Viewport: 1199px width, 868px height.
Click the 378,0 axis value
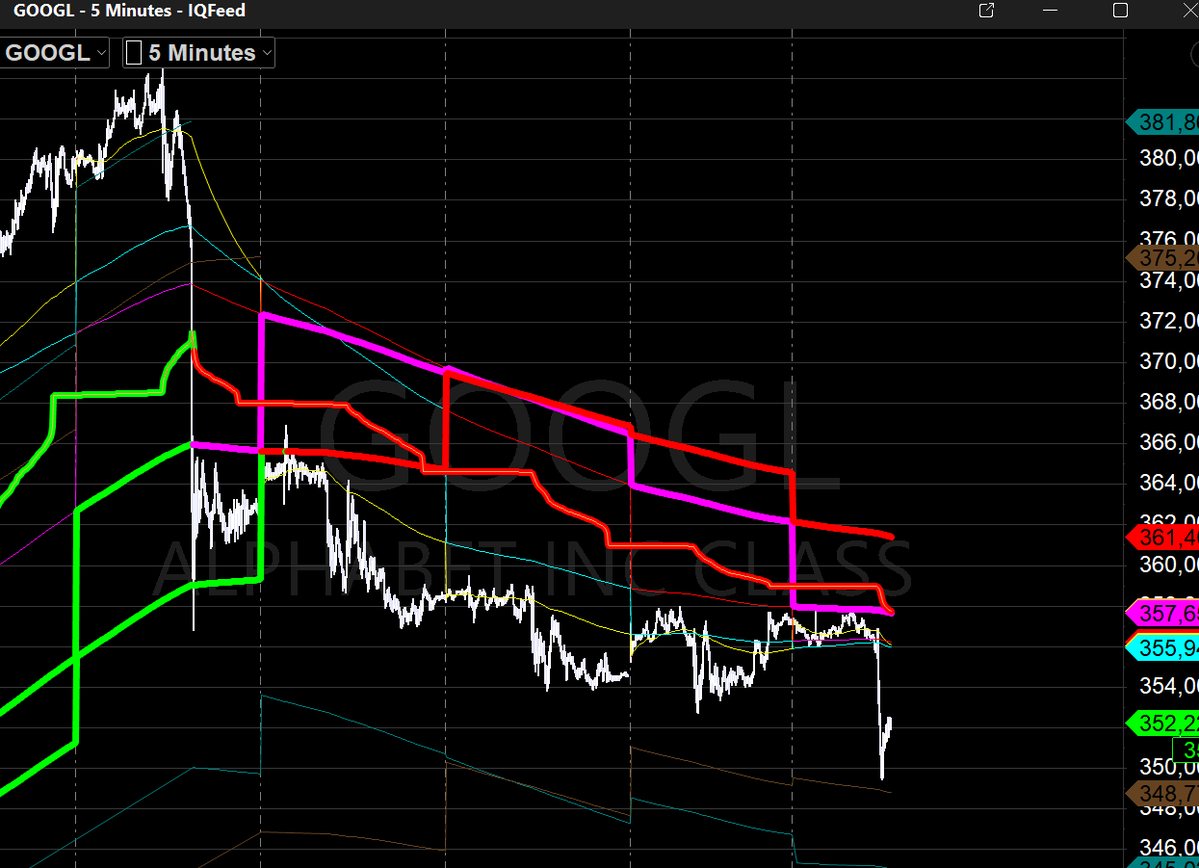(x=1168, y=199)
